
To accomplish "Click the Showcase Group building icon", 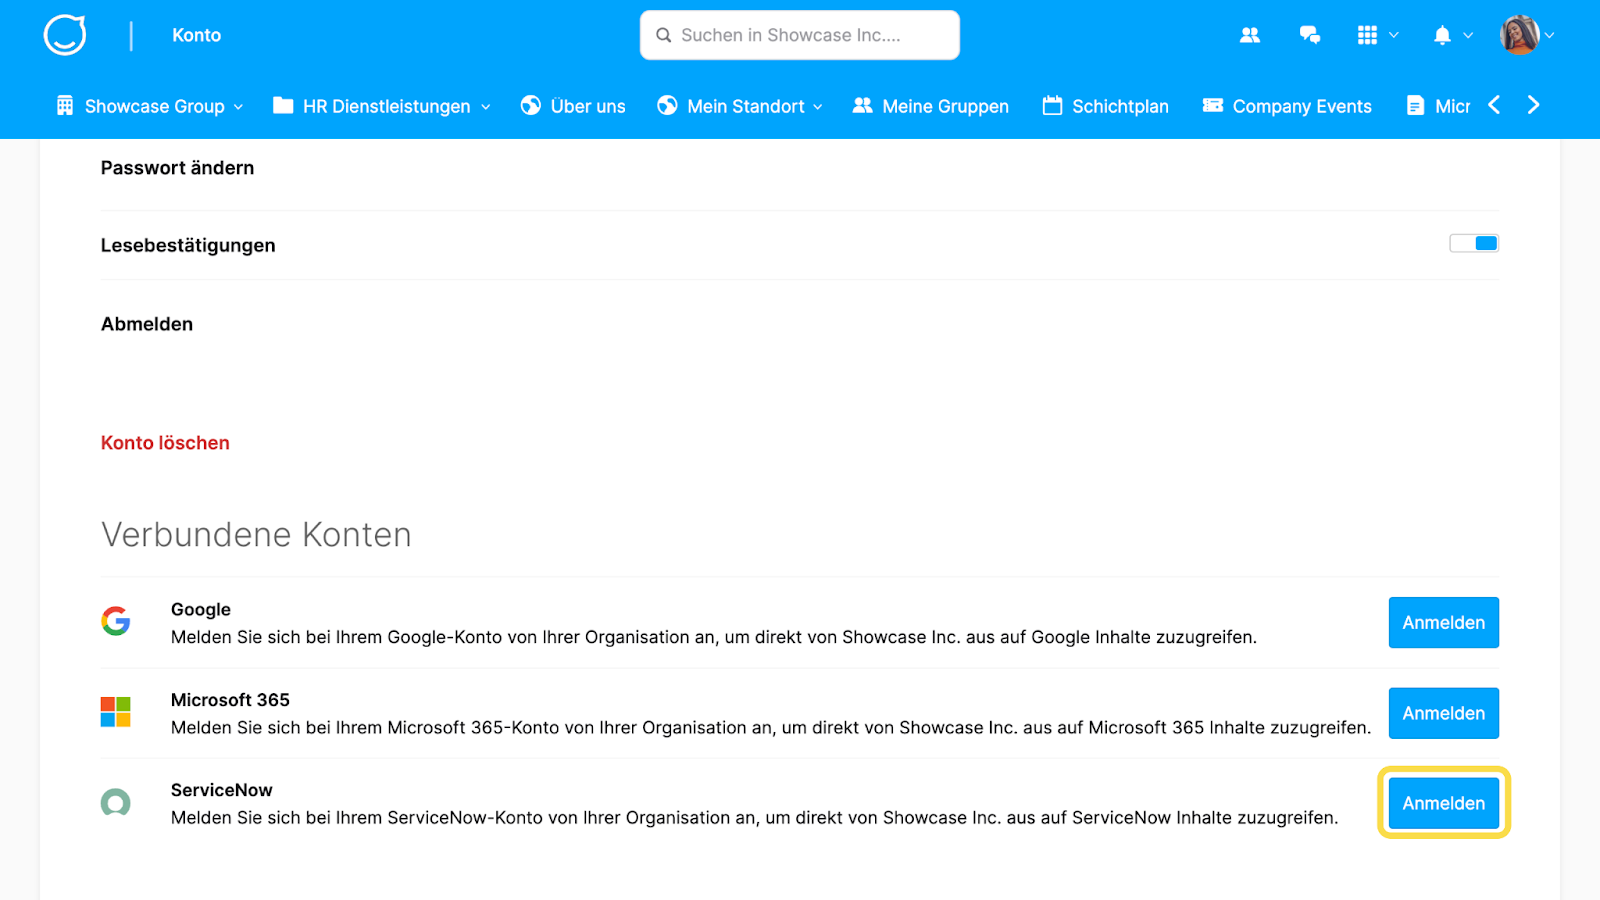I will pyautogui.click(x=65, y=106).
